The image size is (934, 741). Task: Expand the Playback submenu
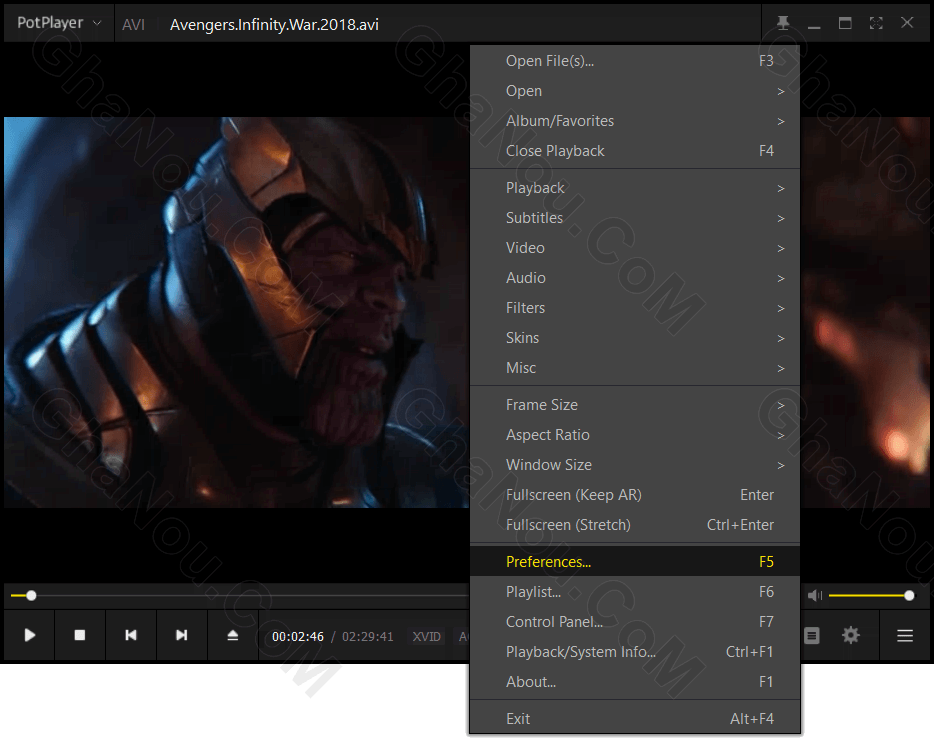[635, 188]
